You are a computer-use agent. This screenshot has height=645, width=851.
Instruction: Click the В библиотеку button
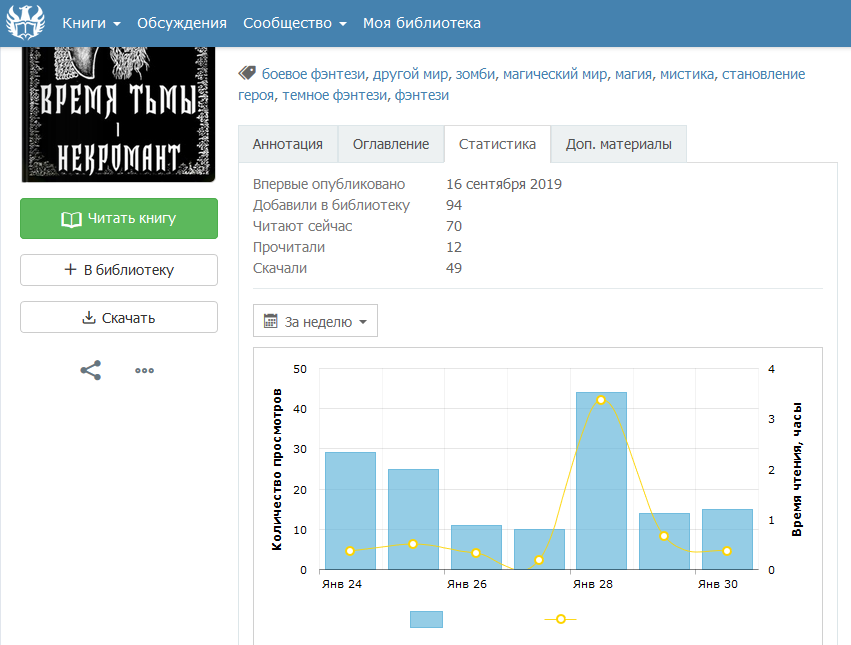(119, 270)
